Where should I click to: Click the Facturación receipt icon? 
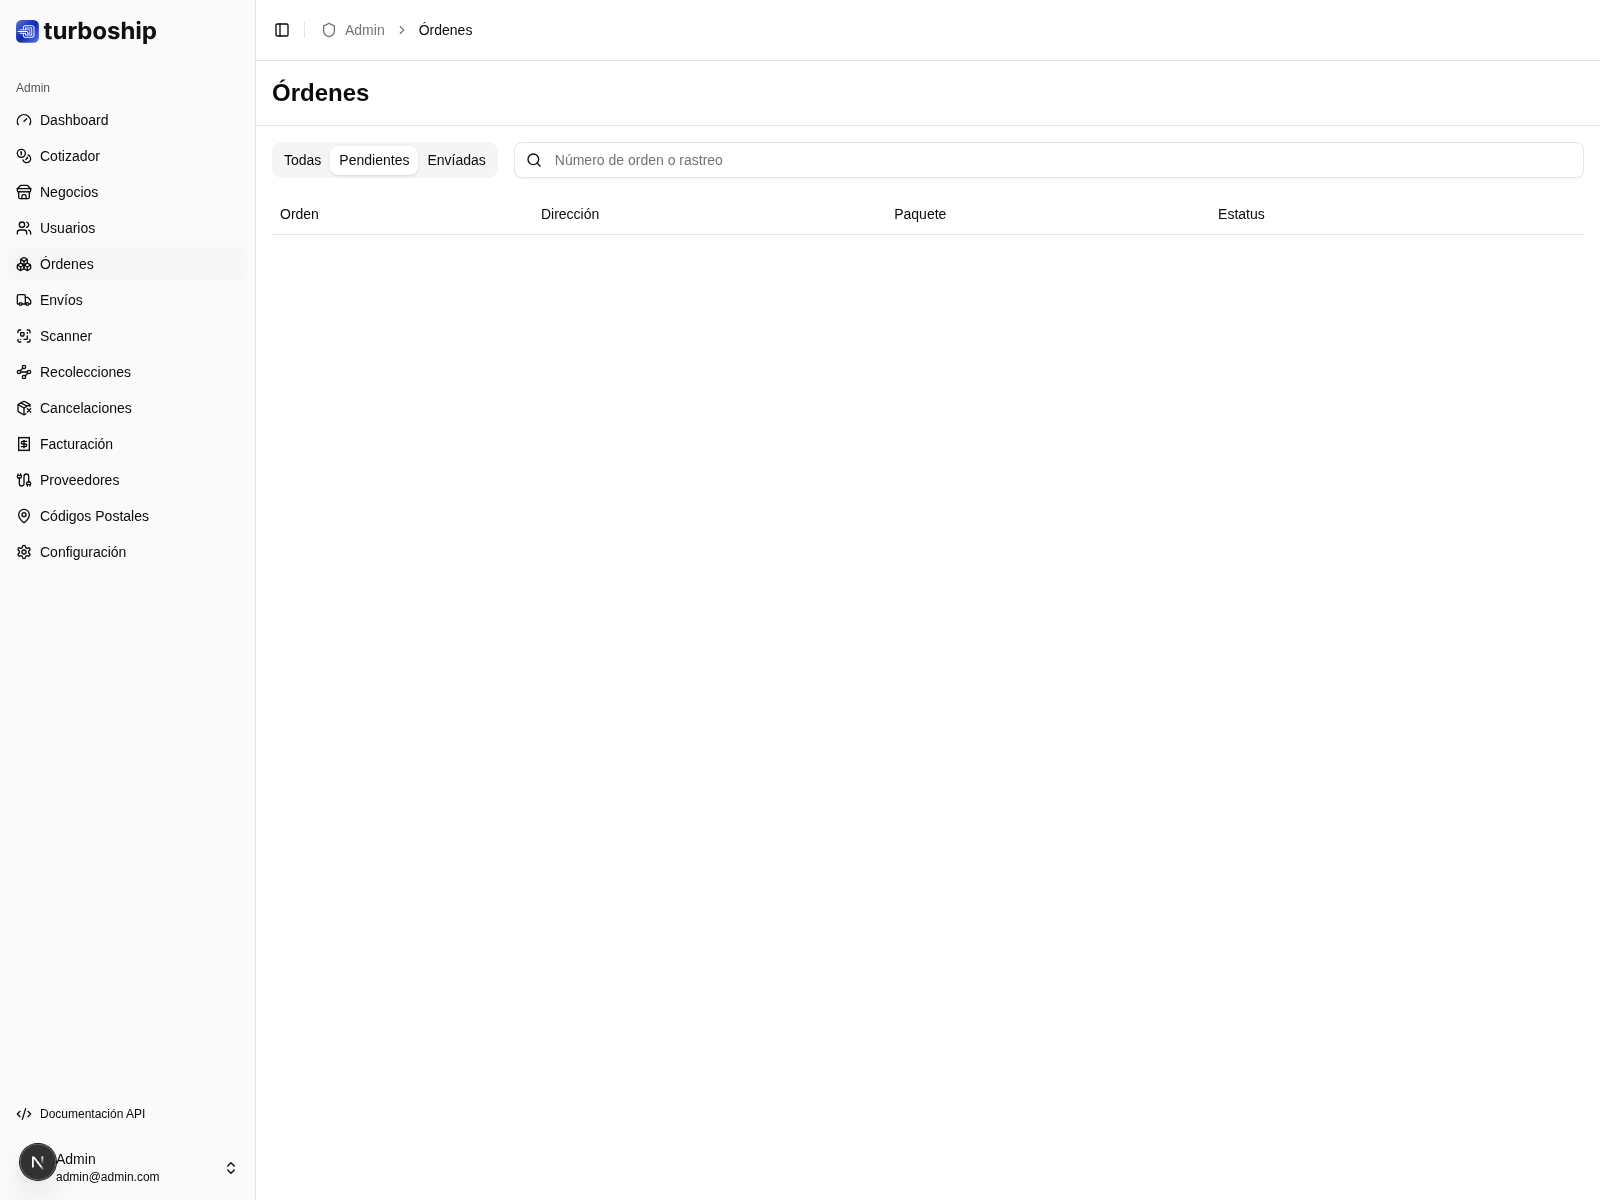point(24,444)
